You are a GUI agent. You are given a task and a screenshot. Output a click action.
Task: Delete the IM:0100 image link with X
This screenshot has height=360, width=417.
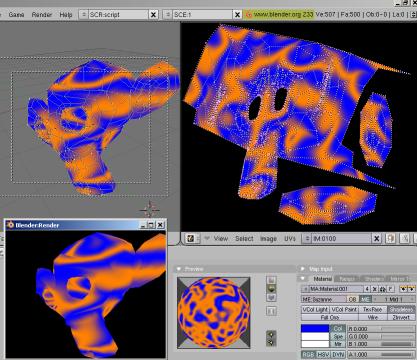point(376,238)
